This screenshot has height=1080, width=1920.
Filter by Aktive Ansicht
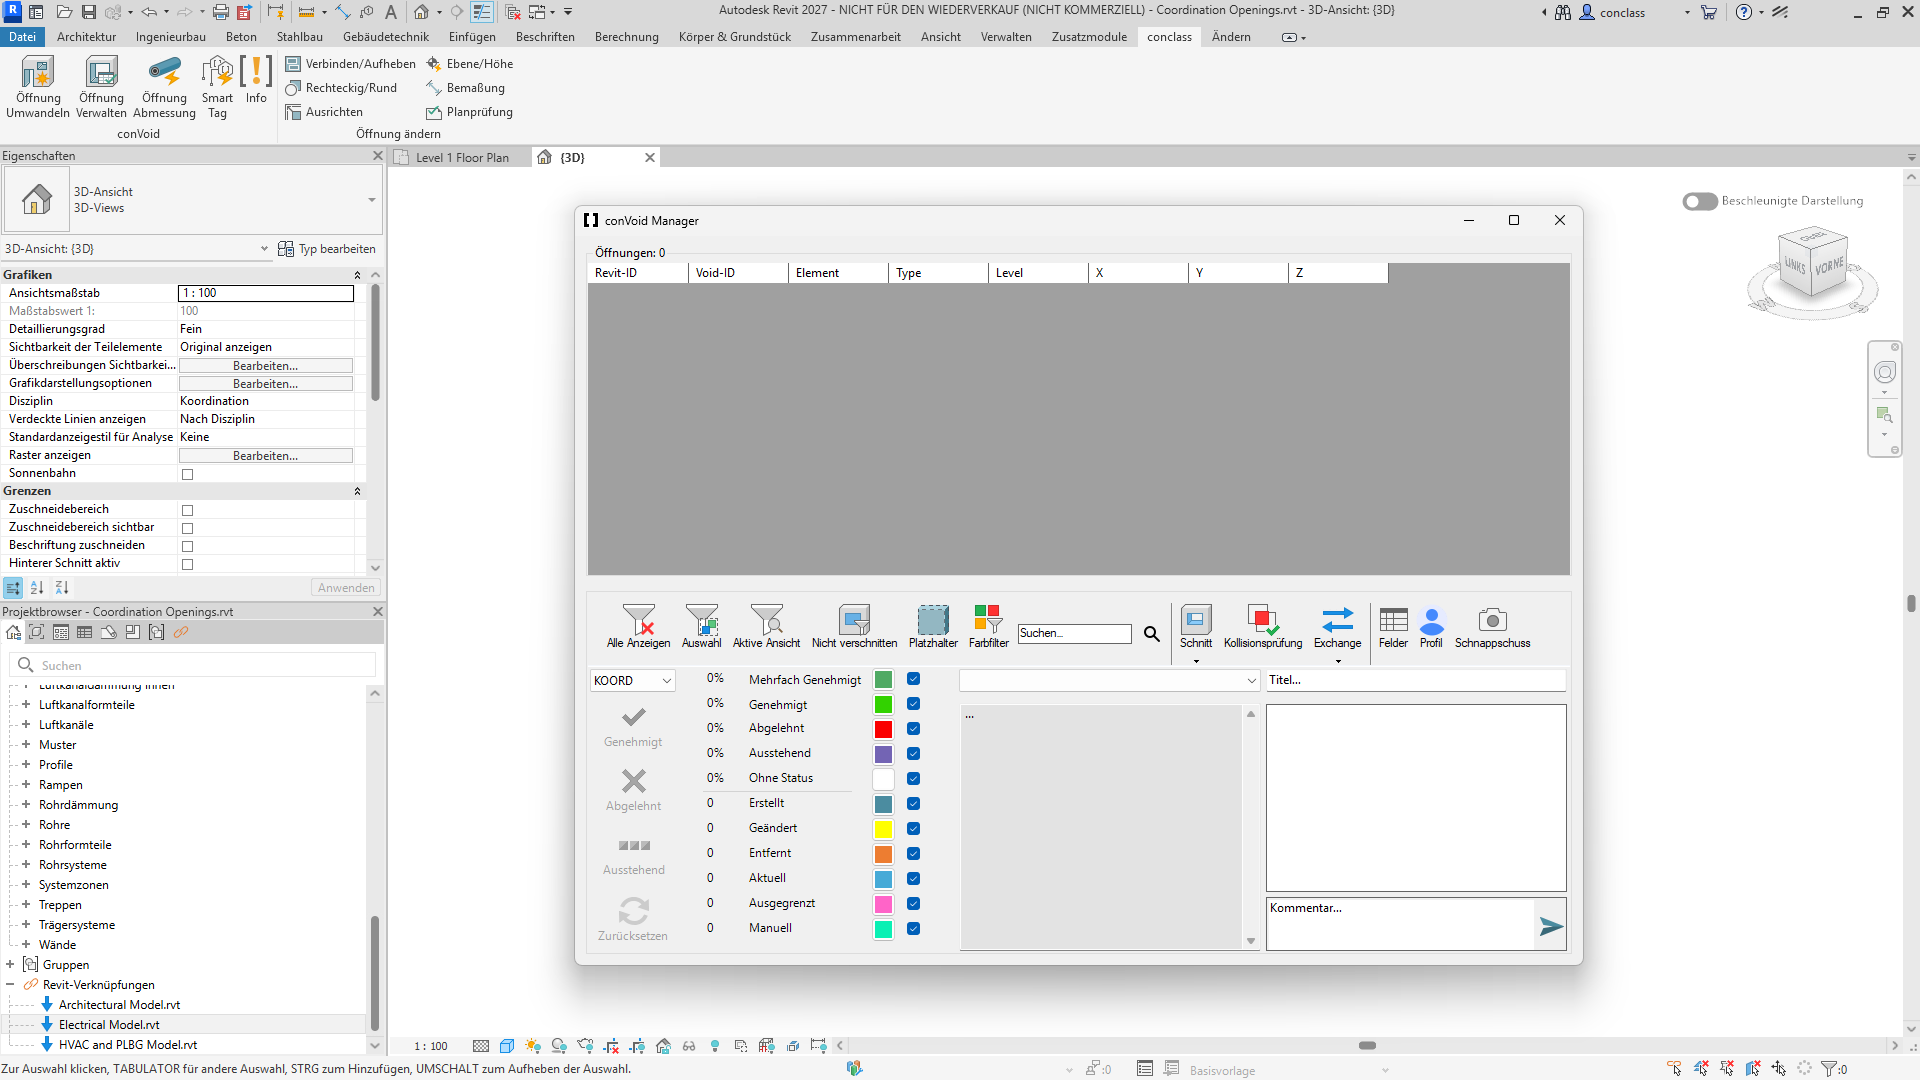pyautogui.click(x=766, y=626)
